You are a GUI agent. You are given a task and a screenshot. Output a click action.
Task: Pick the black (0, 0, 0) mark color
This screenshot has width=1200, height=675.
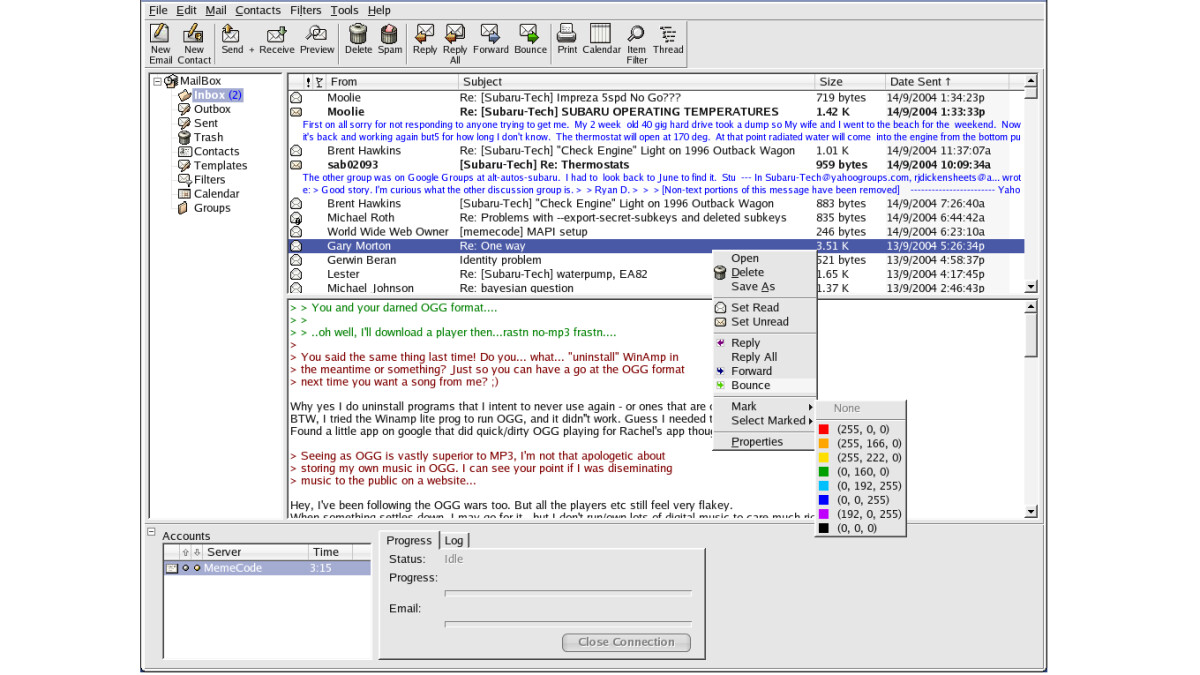(x=861, y=528)
